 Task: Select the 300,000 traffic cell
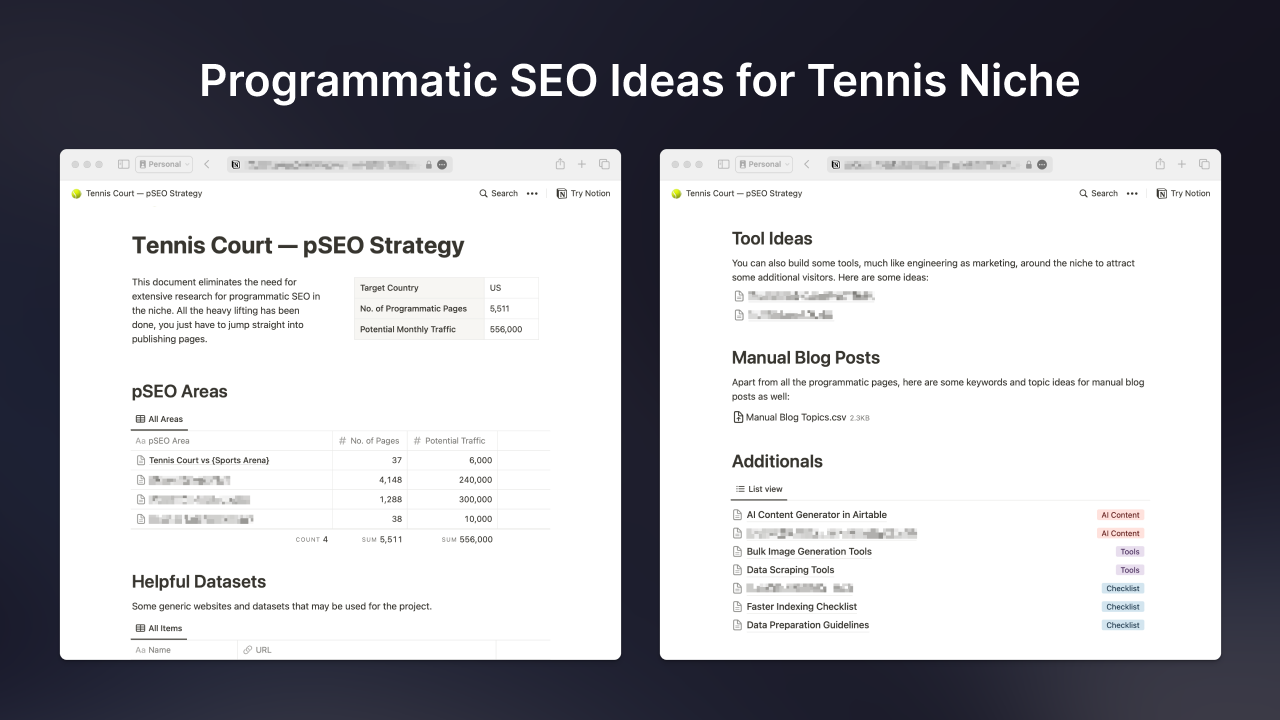[x=452, y=499]
